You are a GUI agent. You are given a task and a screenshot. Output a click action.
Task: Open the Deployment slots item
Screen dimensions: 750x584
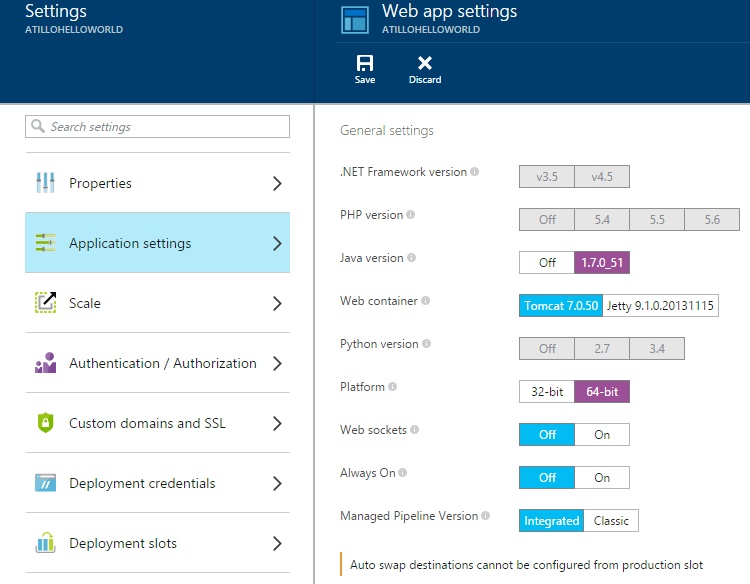(x=157, y=543)
